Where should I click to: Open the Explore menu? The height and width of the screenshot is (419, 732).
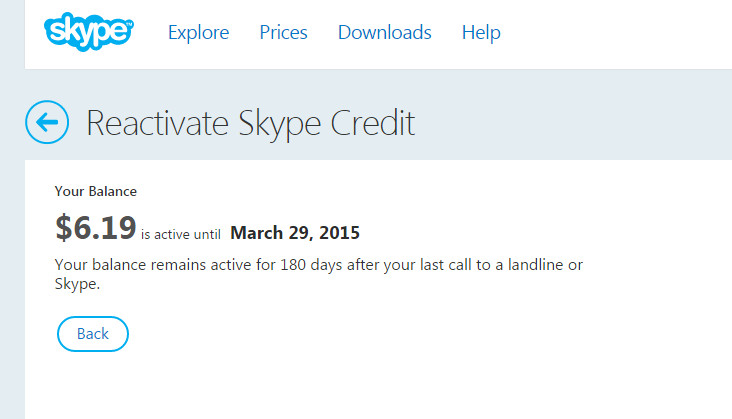point(198,32)
